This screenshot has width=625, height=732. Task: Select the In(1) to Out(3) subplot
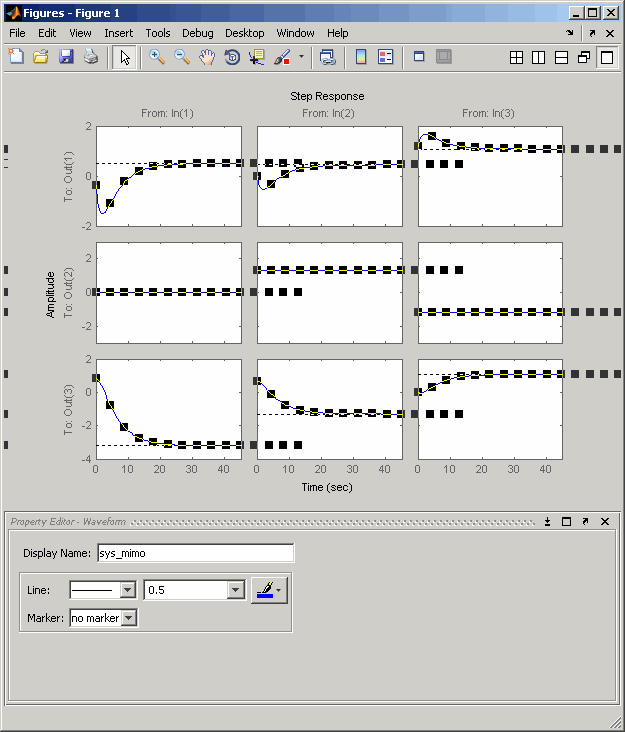169,409
